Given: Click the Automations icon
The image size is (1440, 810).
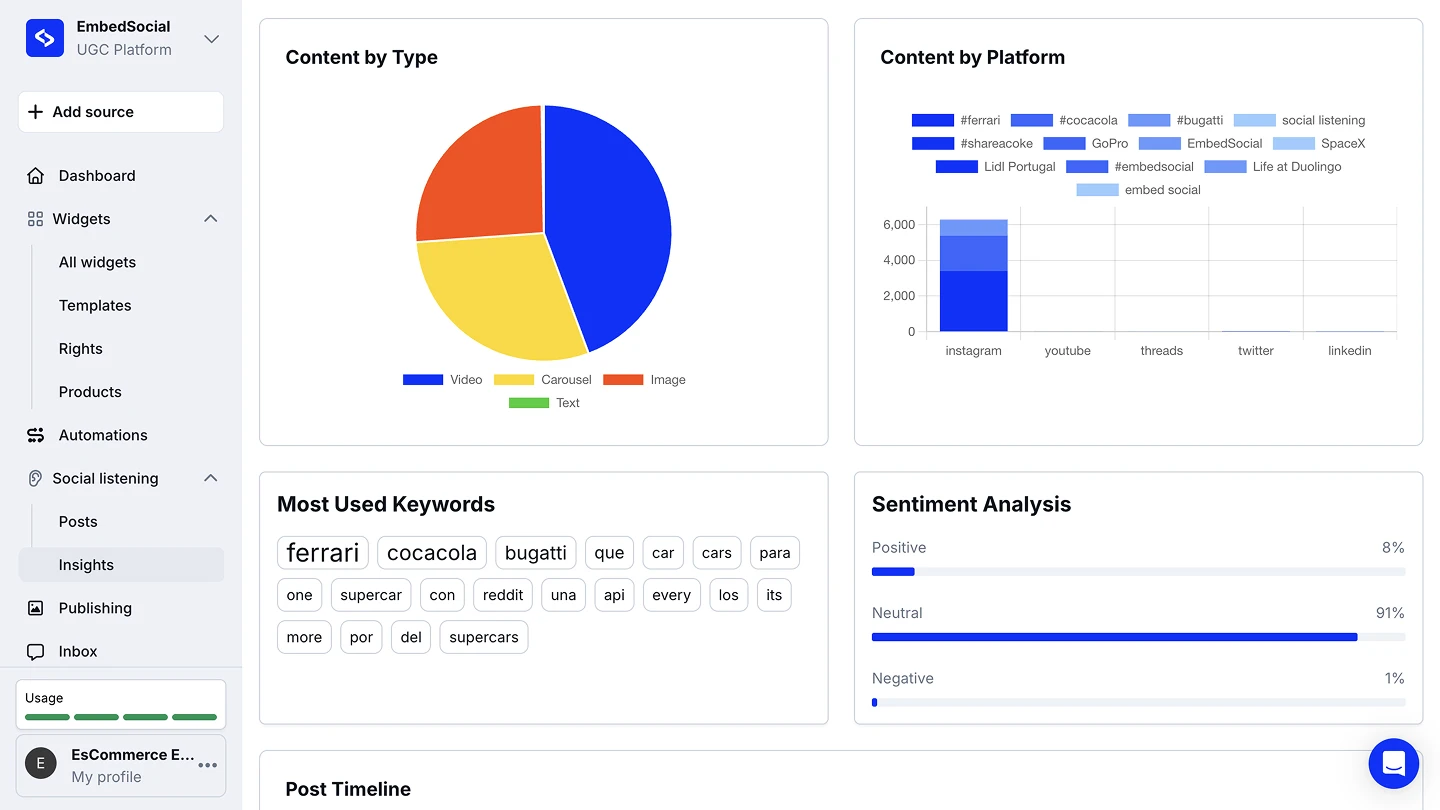Looking at the screenshot, I should (36, 435).
